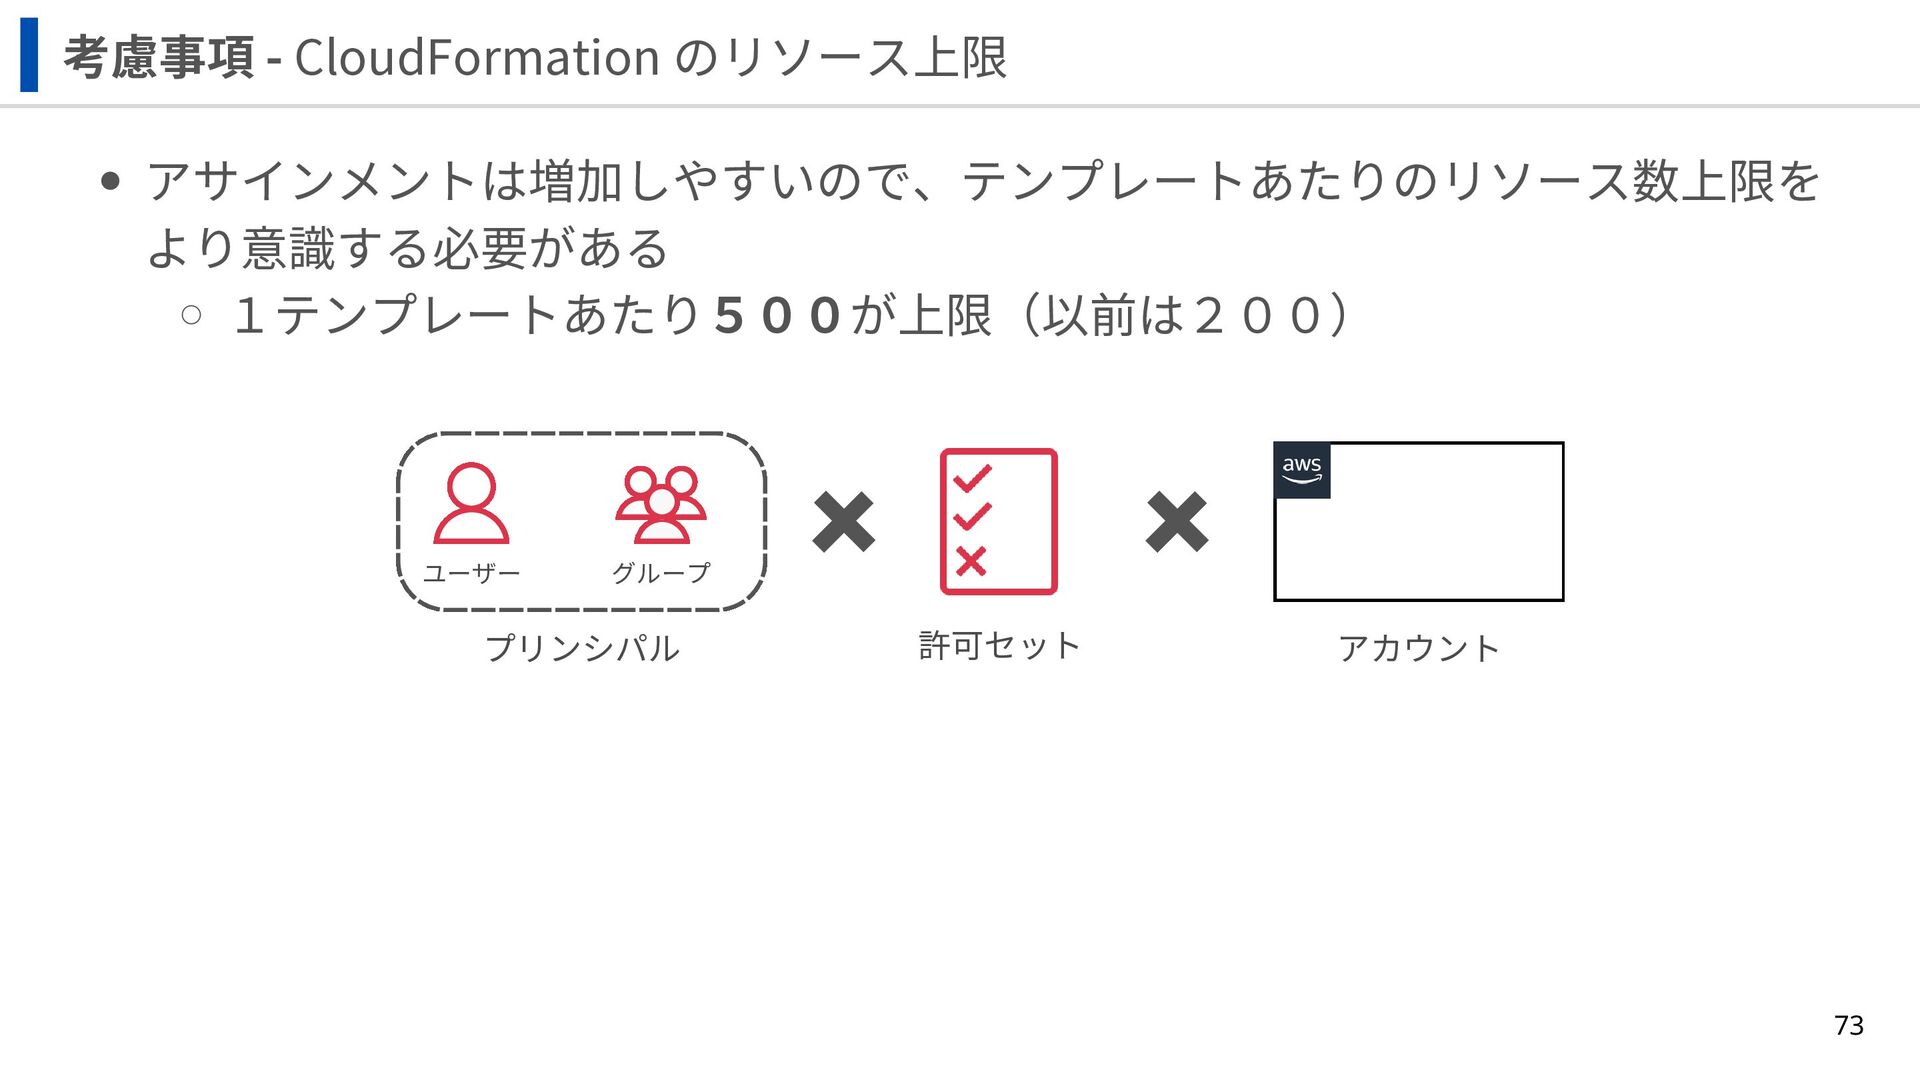Click the bold 500 limit number
Viewport: 1920px width, 1080px height.
pyautogui.click(x=777, y=316)
